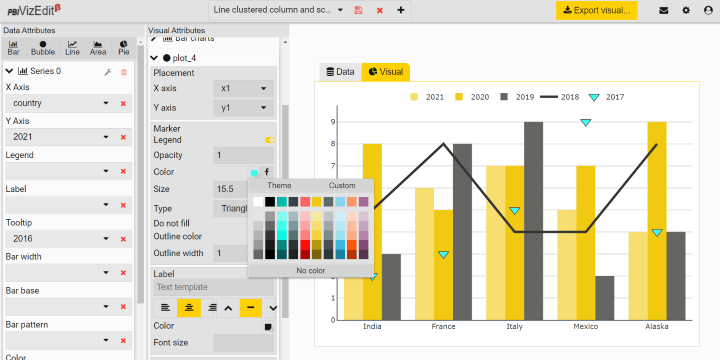
Task: Clear the Tooltip 2016 field
Action: (x=123, y=239)
